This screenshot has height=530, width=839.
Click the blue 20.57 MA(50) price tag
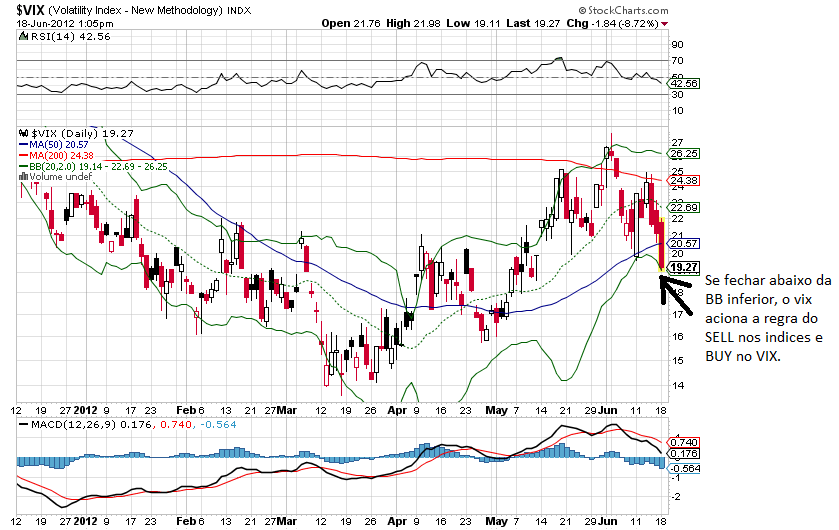684,243
